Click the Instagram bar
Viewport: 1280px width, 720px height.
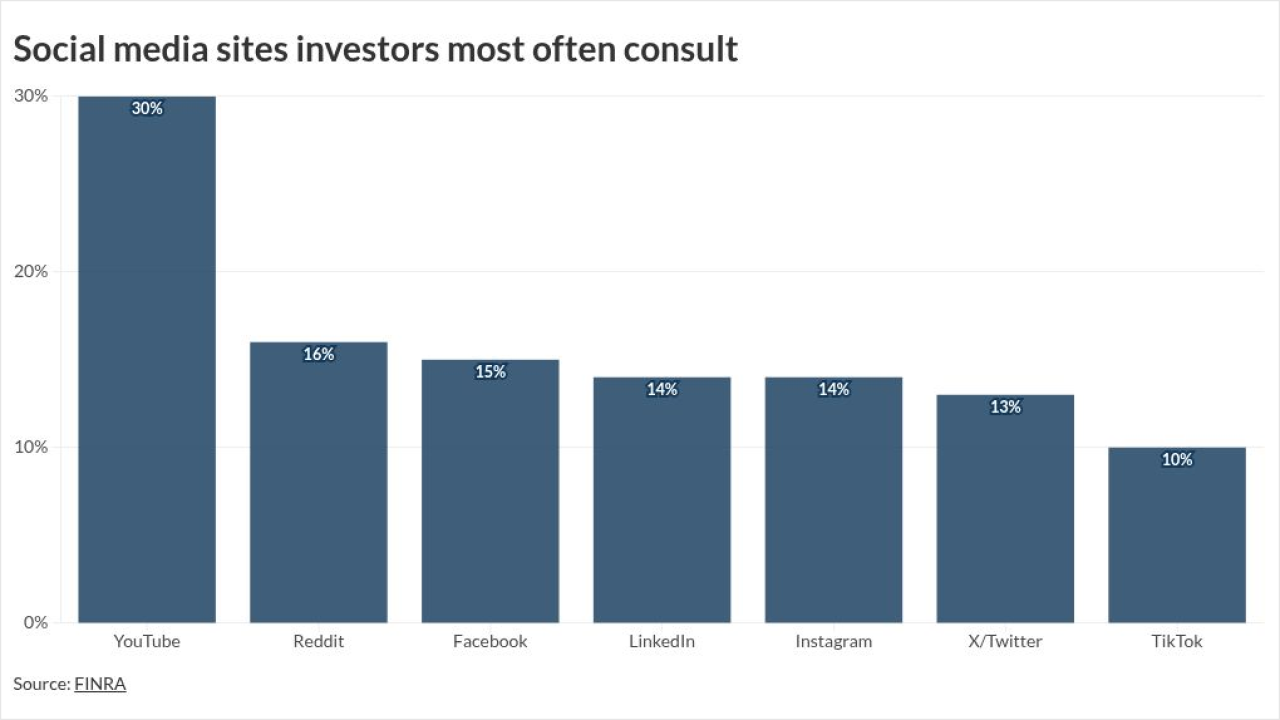click(833, 500)
